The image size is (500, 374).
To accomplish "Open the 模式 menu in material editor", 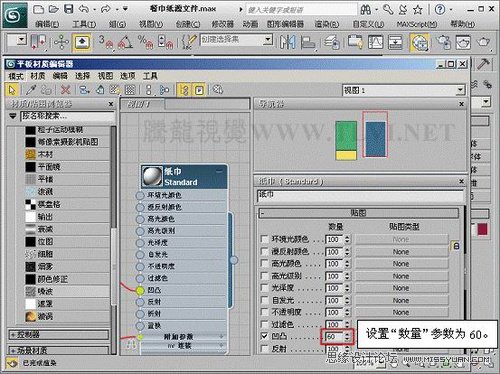I will click(x=16, y=76).
